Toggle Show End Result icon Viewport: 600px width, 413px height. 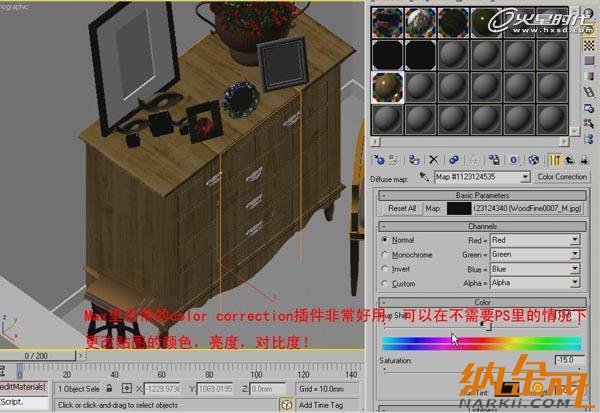tap(554, 160)
